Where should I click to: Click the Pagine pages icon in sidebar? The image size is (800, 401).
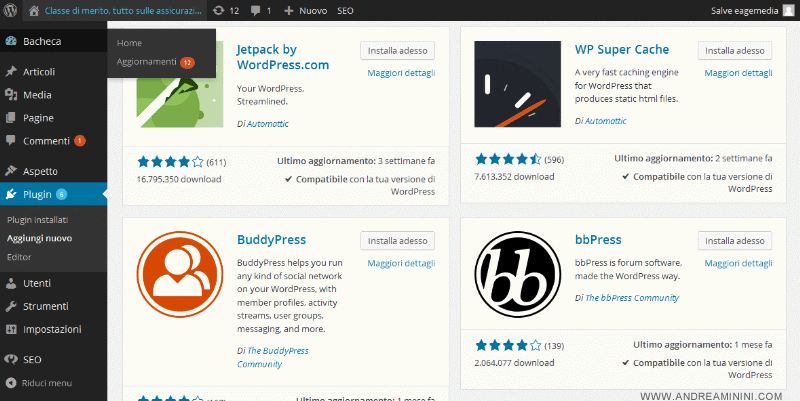(x=11, y=118)
